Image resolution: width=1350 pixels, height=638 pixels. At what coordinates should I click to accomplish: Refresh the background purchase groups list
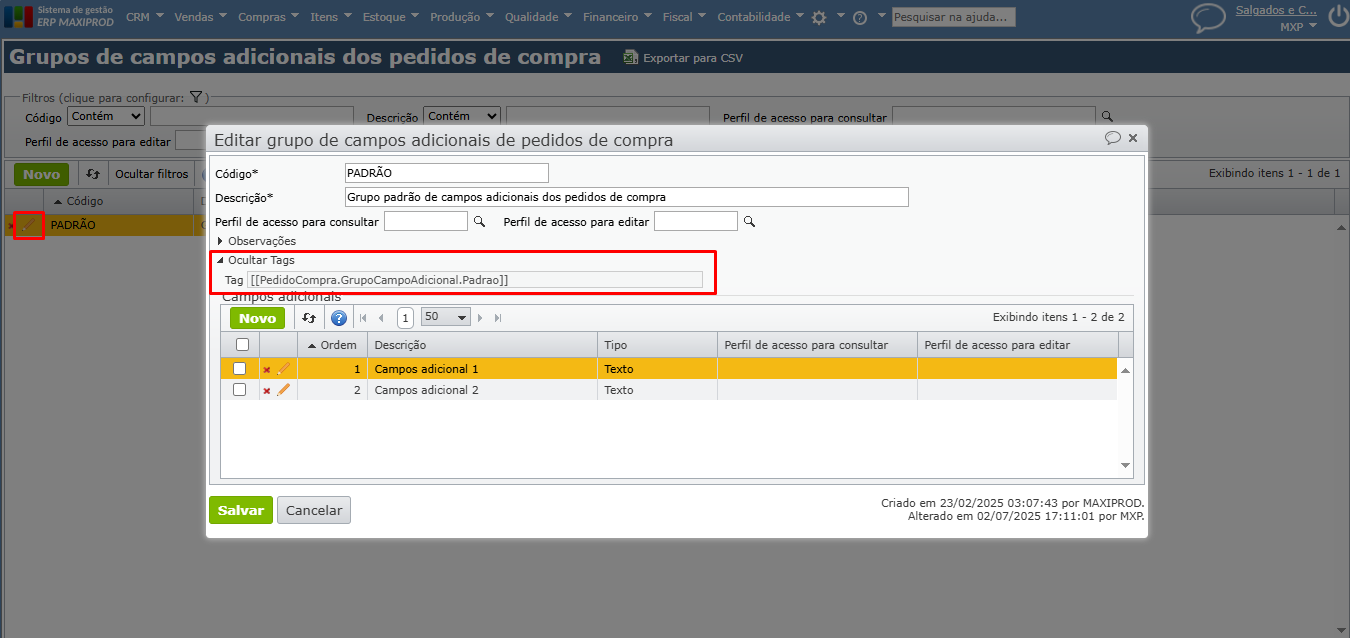[93, 174]
